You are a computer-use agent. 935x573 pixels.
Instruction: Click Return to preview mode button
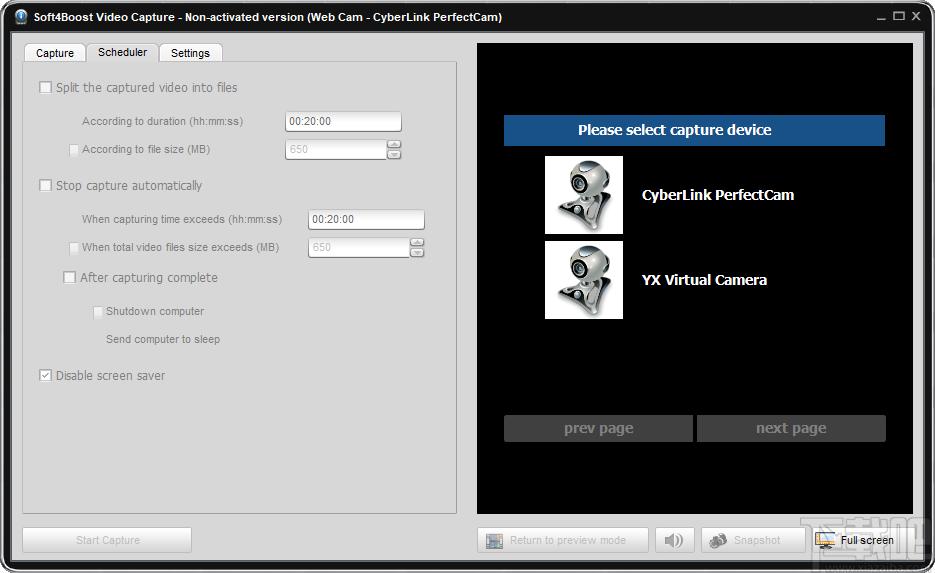[x=562, y=540]
